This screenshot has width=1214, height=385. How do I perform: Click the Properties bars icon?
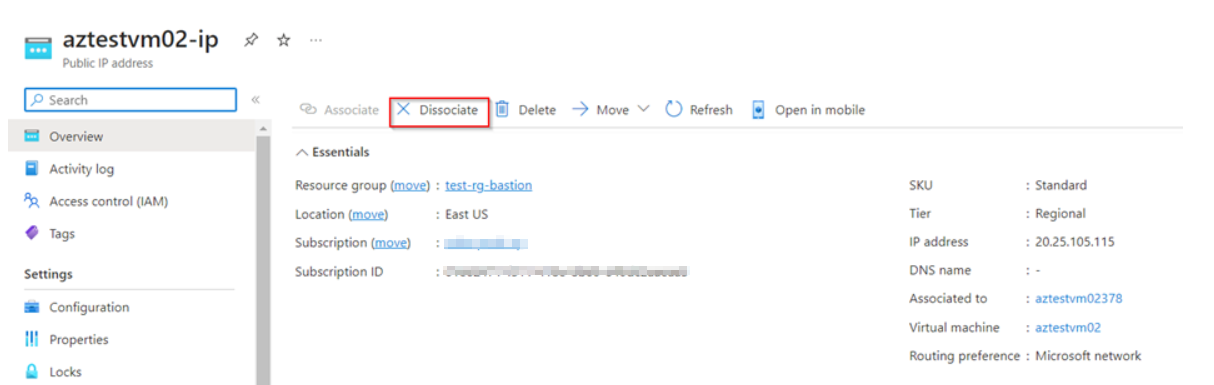[x=32, y=339]
